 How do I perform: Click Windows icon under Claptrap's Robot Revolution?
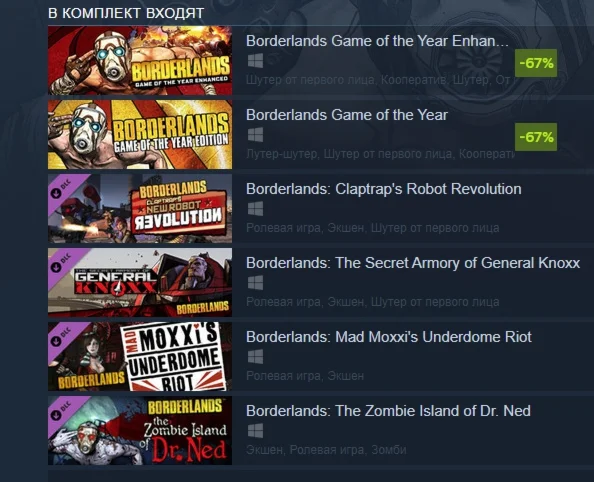coord(255,209)
